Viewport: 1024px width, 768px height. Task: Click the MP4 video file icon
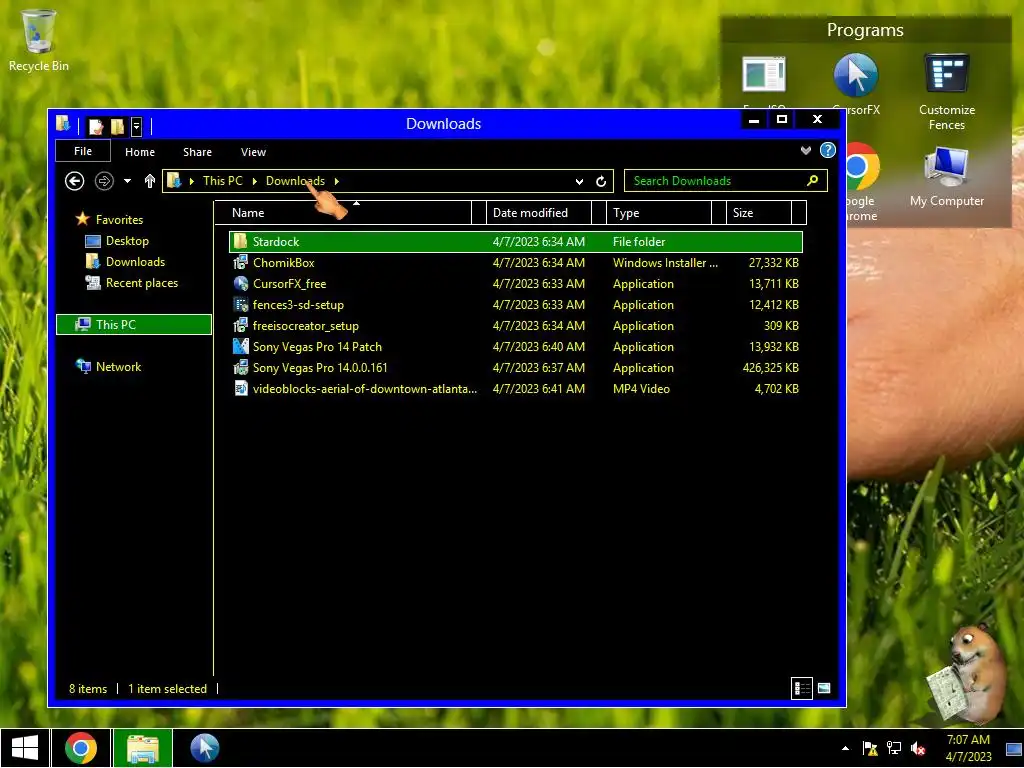point(240,388)
